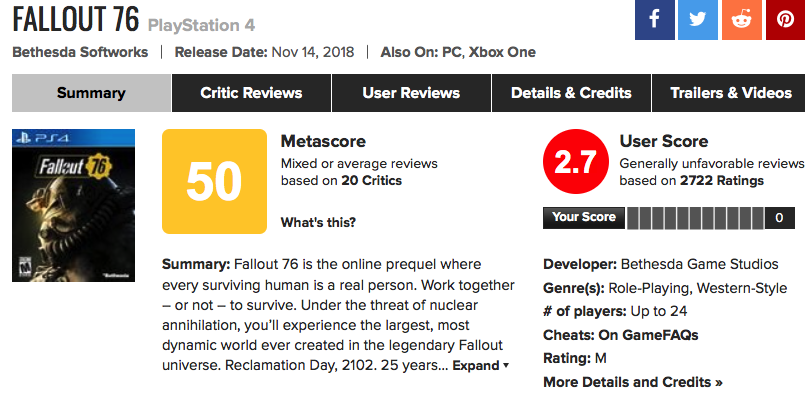Open the yellow Metascore 50 box
The width and height of the screenshot is (805, 400).
[214, 181]
